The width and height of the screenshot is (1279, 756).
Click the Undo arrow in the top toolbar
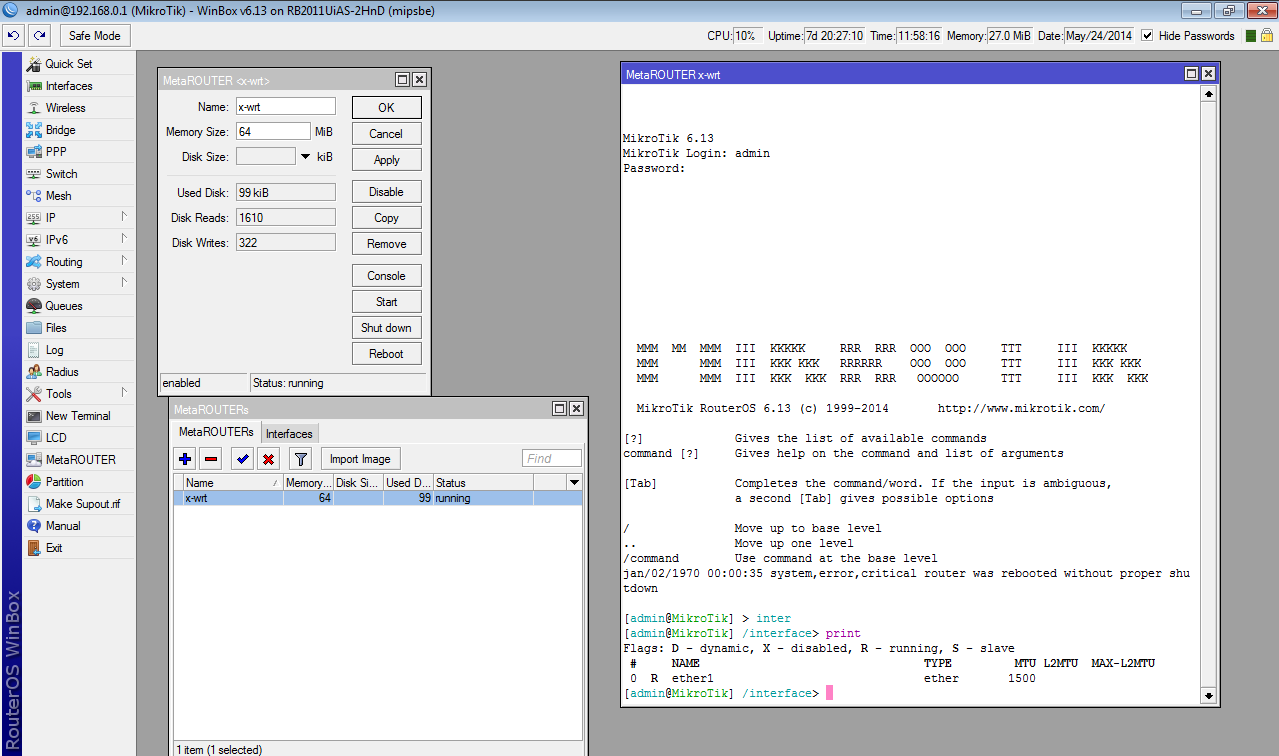click(x=13, y=35)
